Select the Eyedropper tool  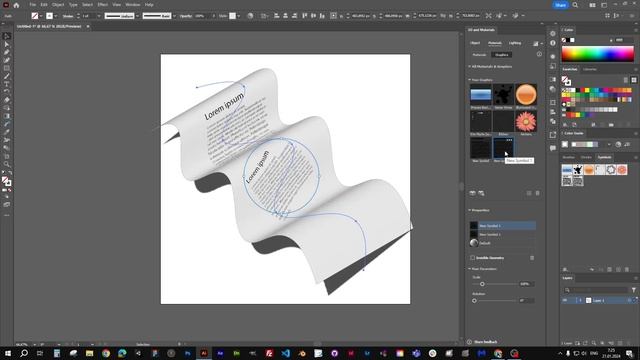click(x=7, y=132)
